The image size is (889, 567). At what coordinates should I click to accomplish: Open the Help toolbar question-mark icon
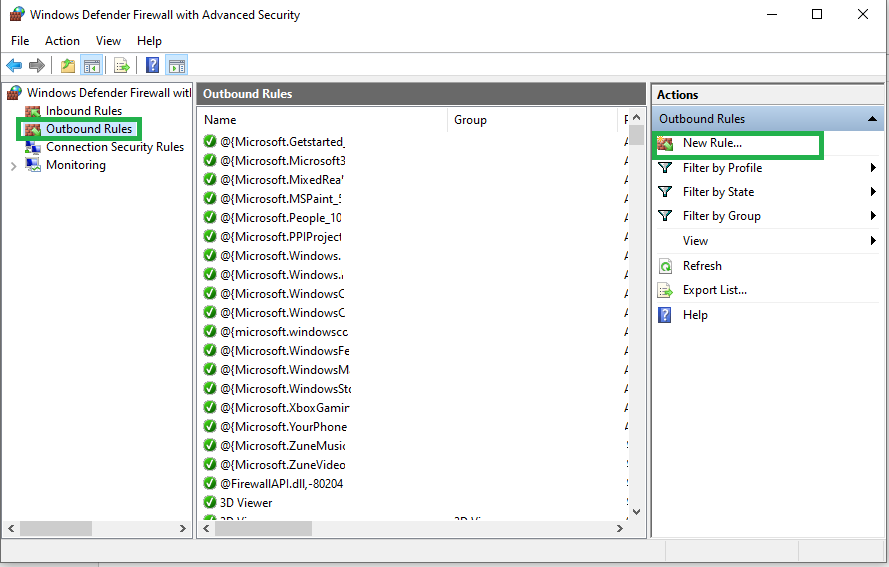point(153,65)
